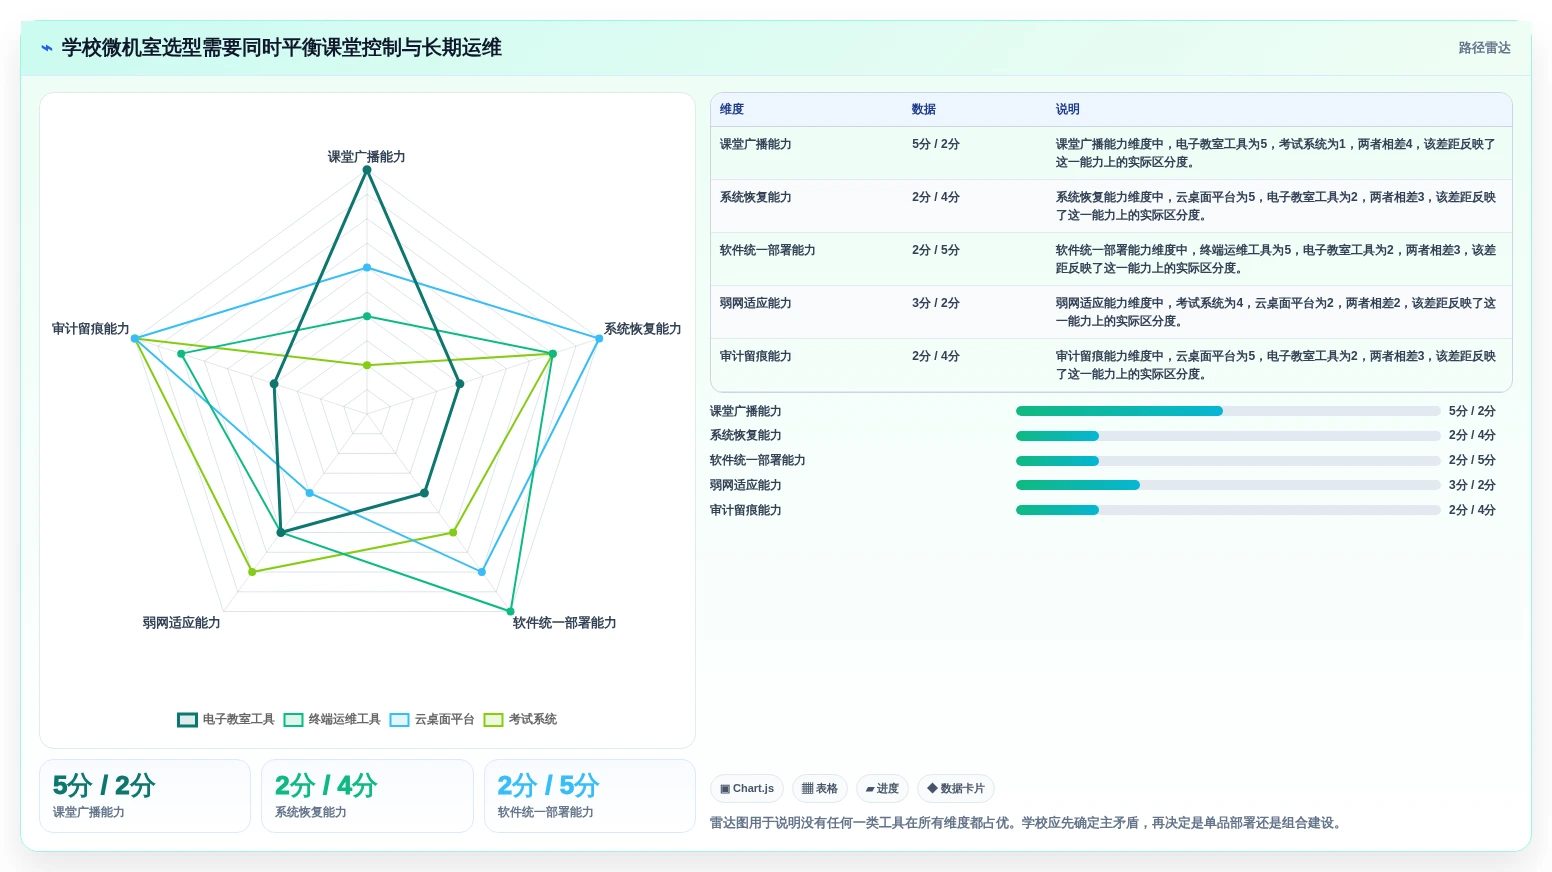Click the blue data point at 系统恢复能力 vertex
The width and height of the screenshot is (1552, 872).
(599, 339)
